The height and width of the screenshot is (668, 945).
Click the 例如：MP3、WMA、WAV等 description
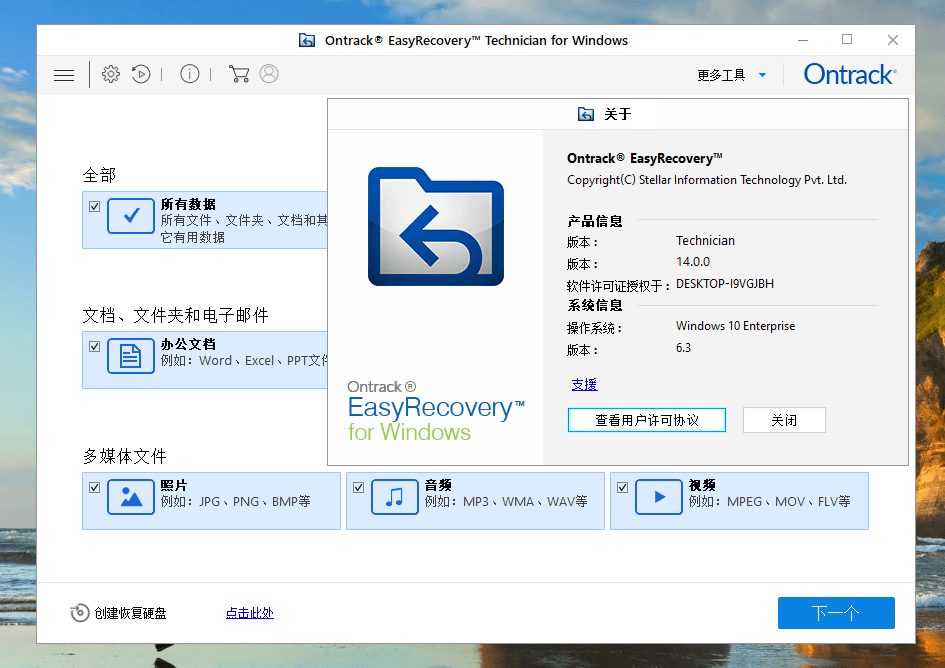(x=506, y=502)
